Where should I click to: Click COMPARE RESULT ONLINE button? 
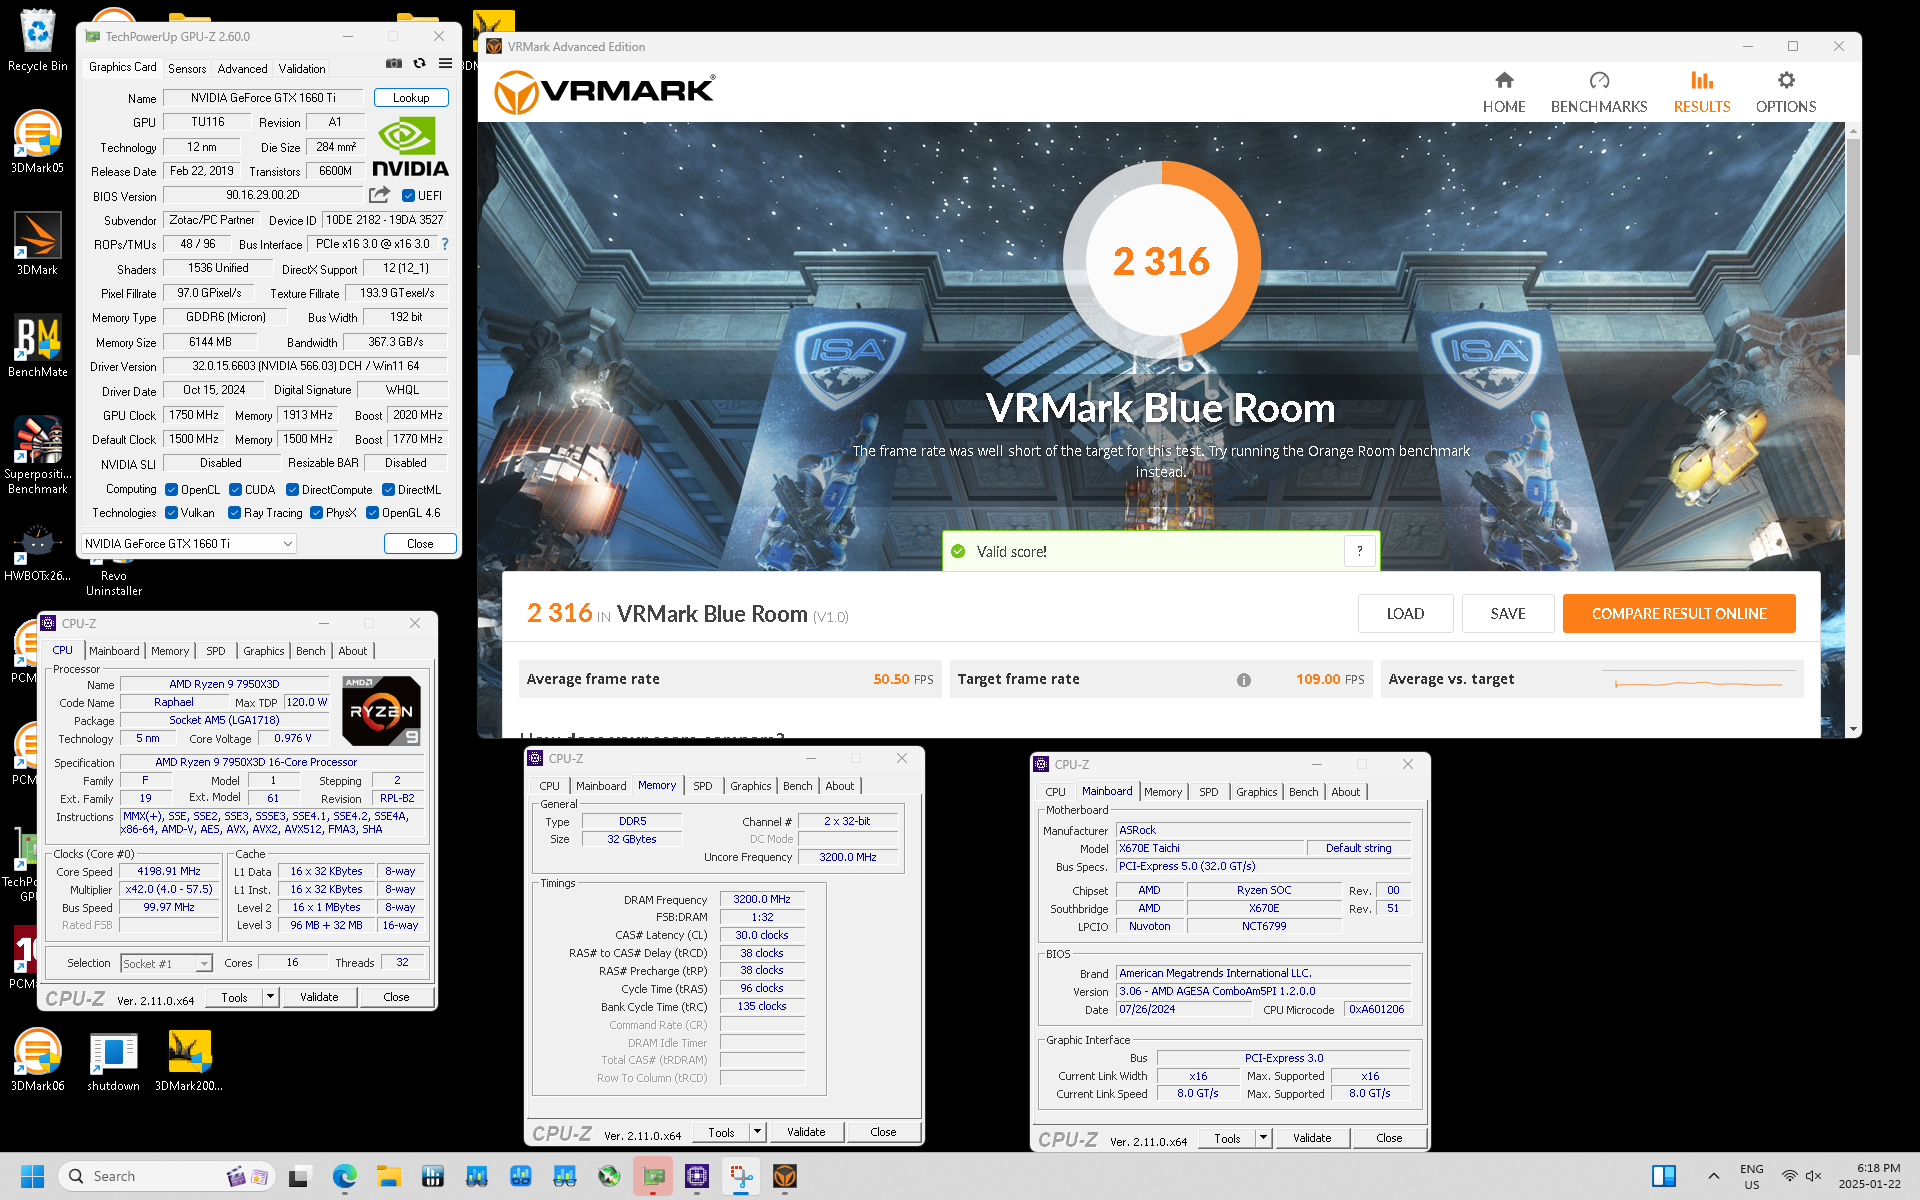click(x=1679, y=614)
